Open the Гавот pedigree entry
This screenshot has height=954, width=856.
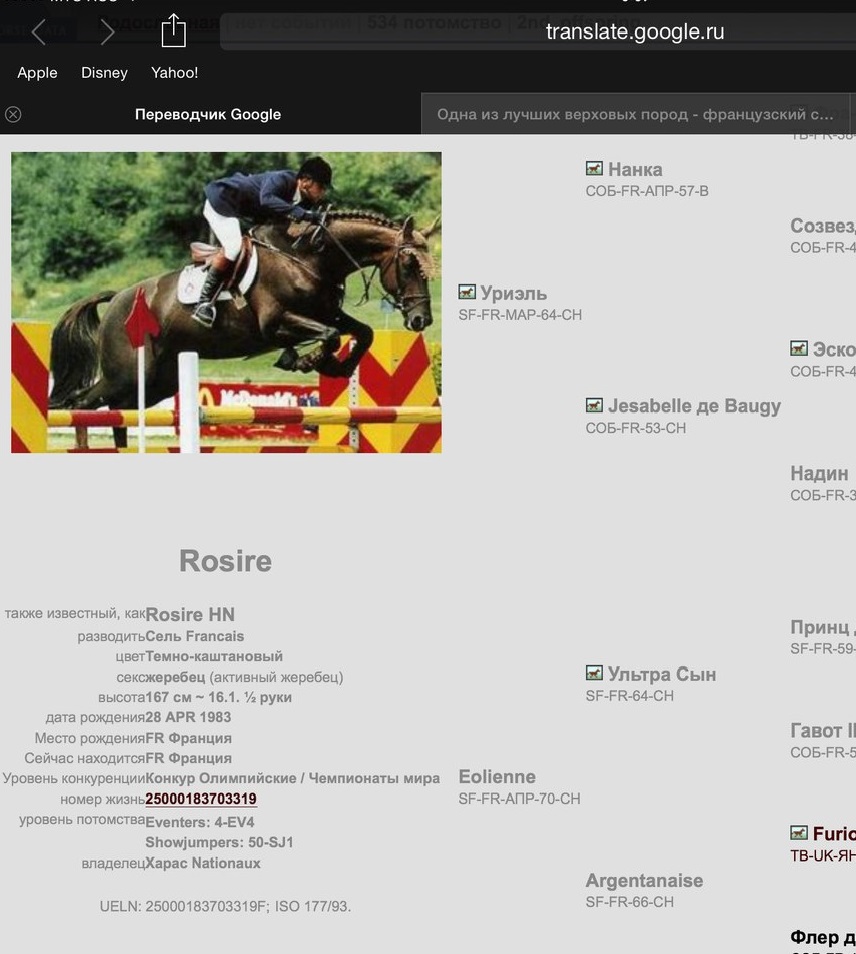[x=823, y=730]
